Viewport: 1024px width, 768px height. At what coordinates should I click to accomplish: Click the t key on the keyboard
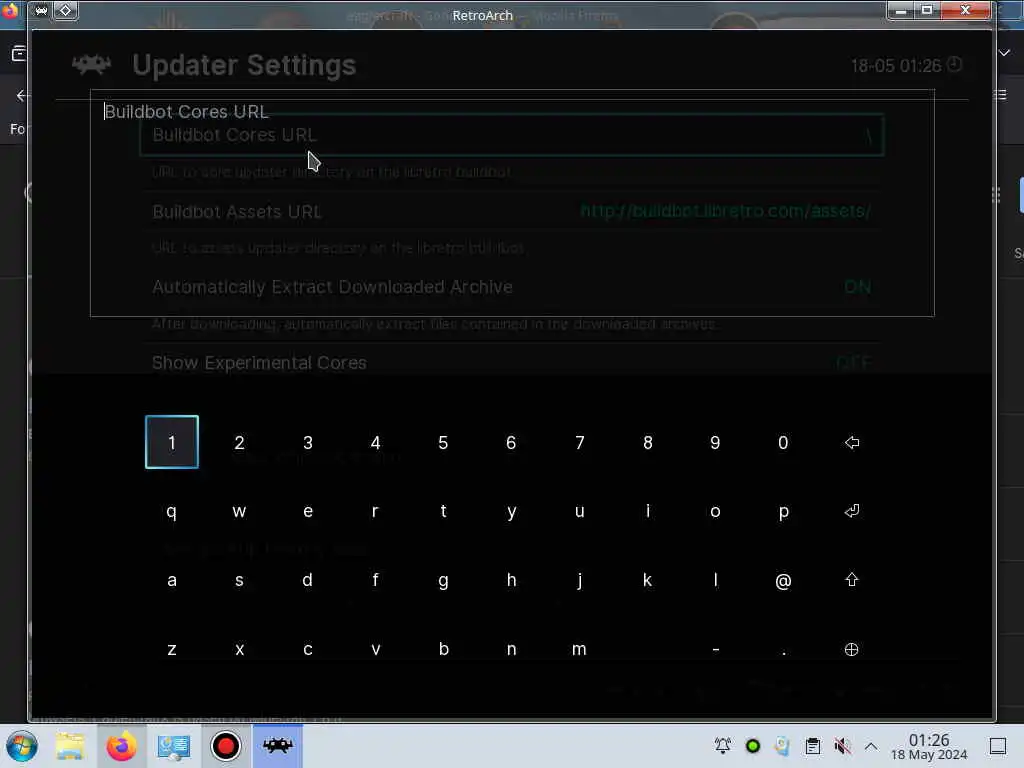coord(443,511)
